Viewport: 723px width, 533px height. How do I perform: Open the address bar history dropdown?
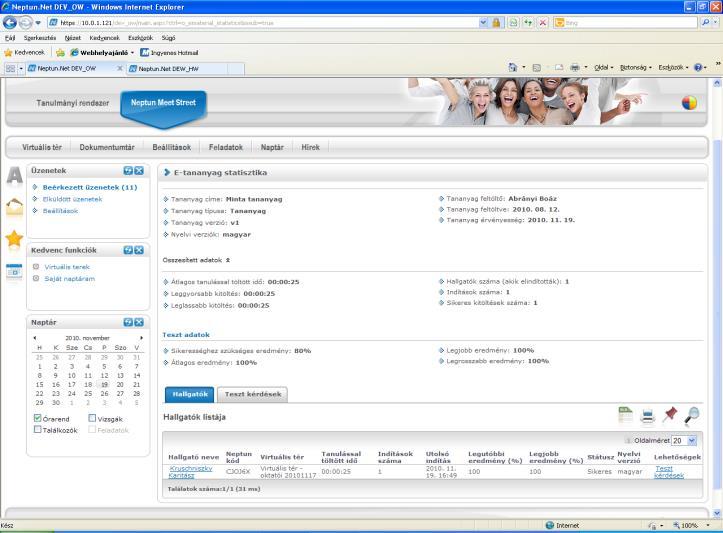click(x=483, y=22)
